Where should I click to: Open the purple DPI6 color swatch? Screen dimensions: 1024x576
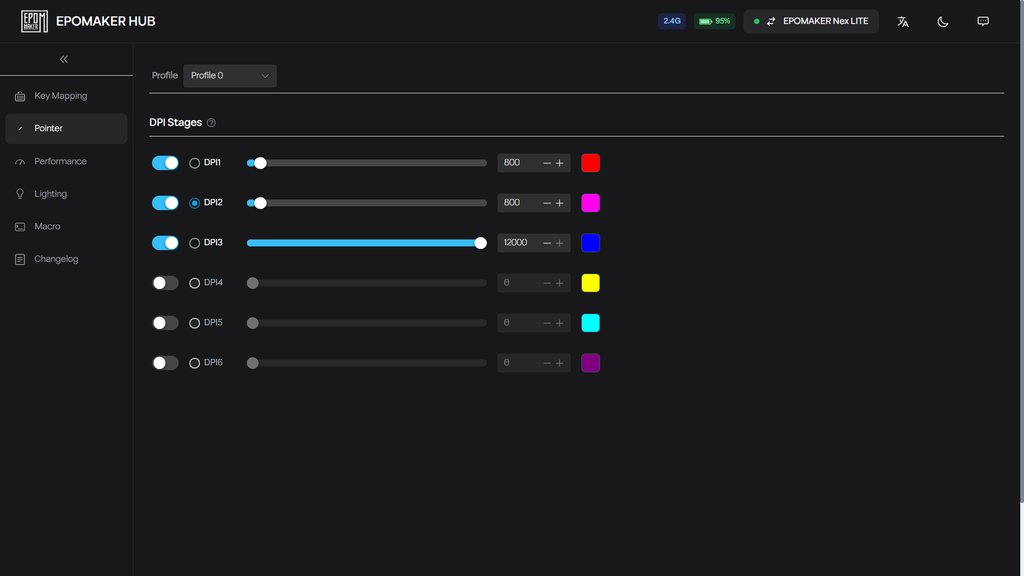point(590,363)
